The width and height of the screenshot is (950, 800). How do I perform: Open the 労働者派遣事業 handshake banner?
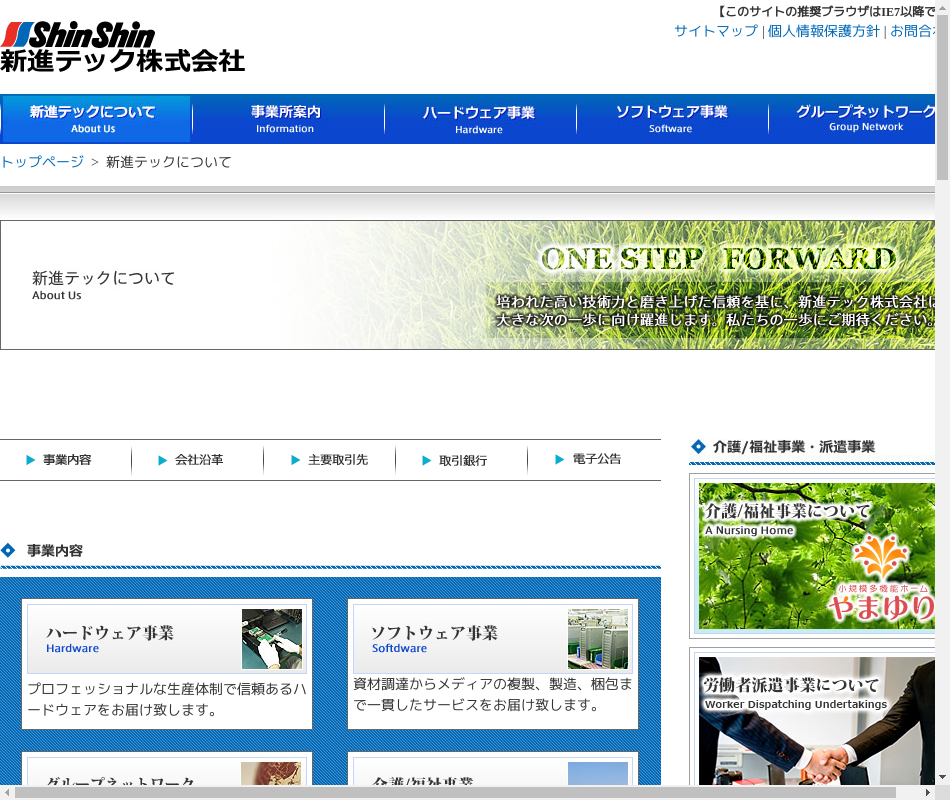pyautogui.click(x=816, y=722)
